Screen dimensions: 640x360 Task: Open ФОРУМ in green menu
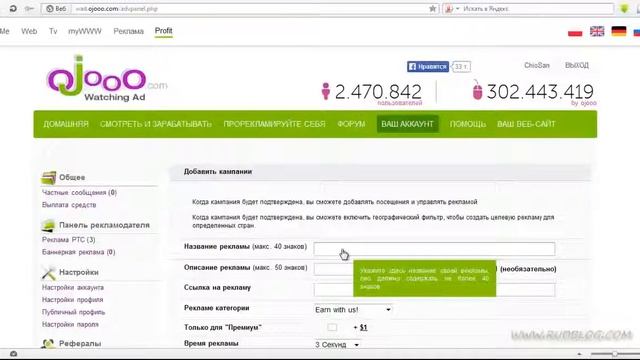point(351,124)
